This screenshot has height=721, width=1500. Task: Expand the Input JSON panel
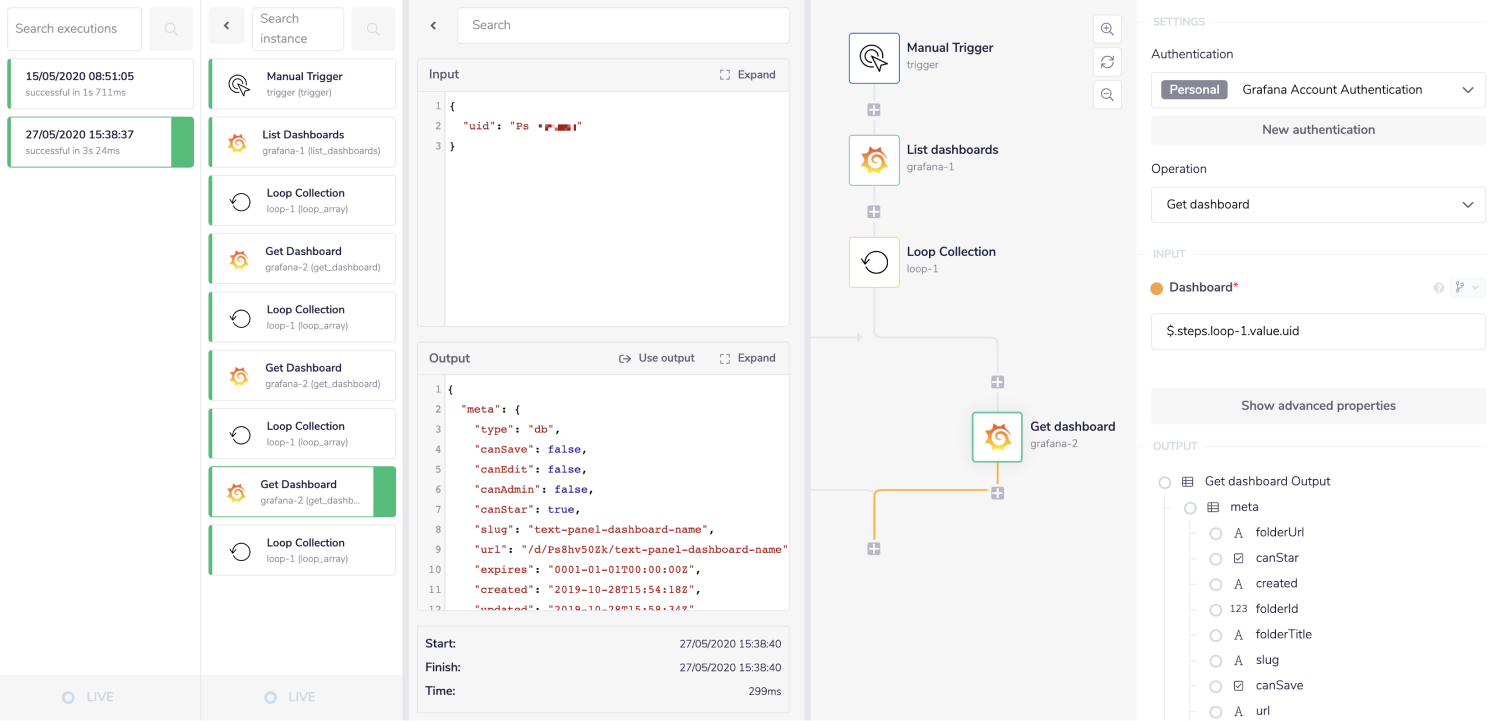(x=748, y=75)
